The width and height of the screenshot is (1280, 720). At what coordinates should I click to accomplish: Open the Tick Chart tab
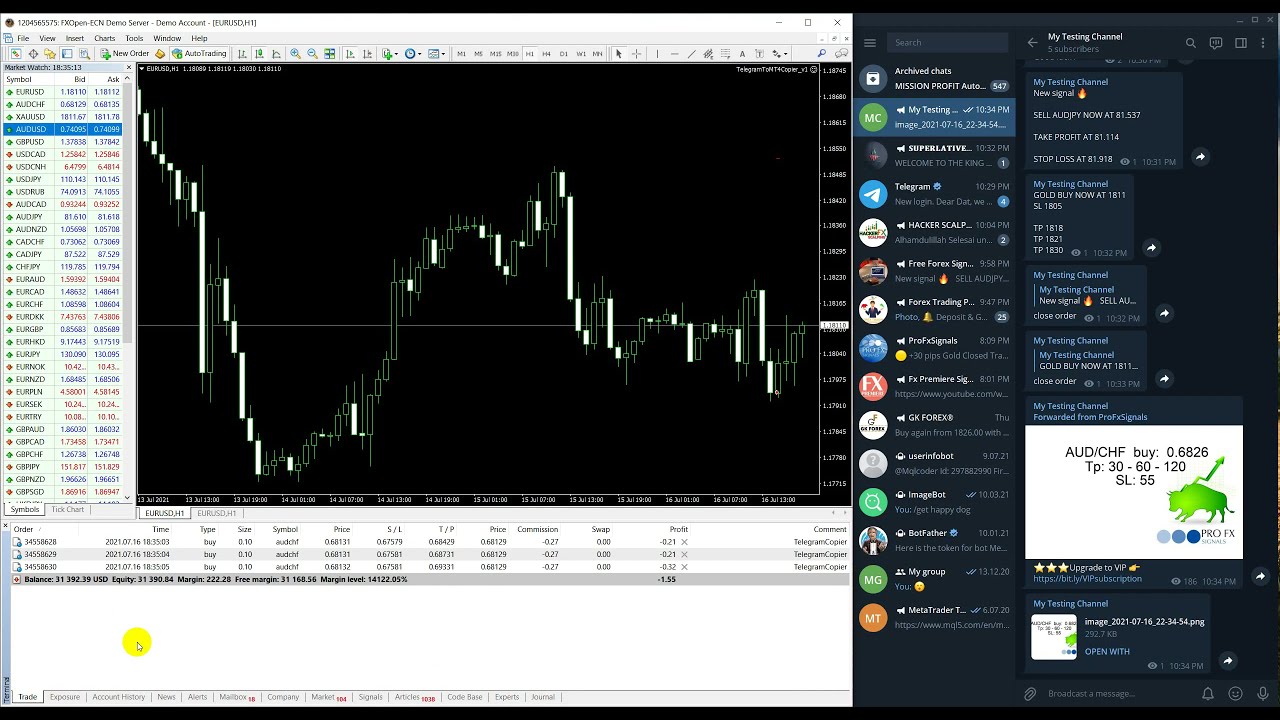pos(68,510)
